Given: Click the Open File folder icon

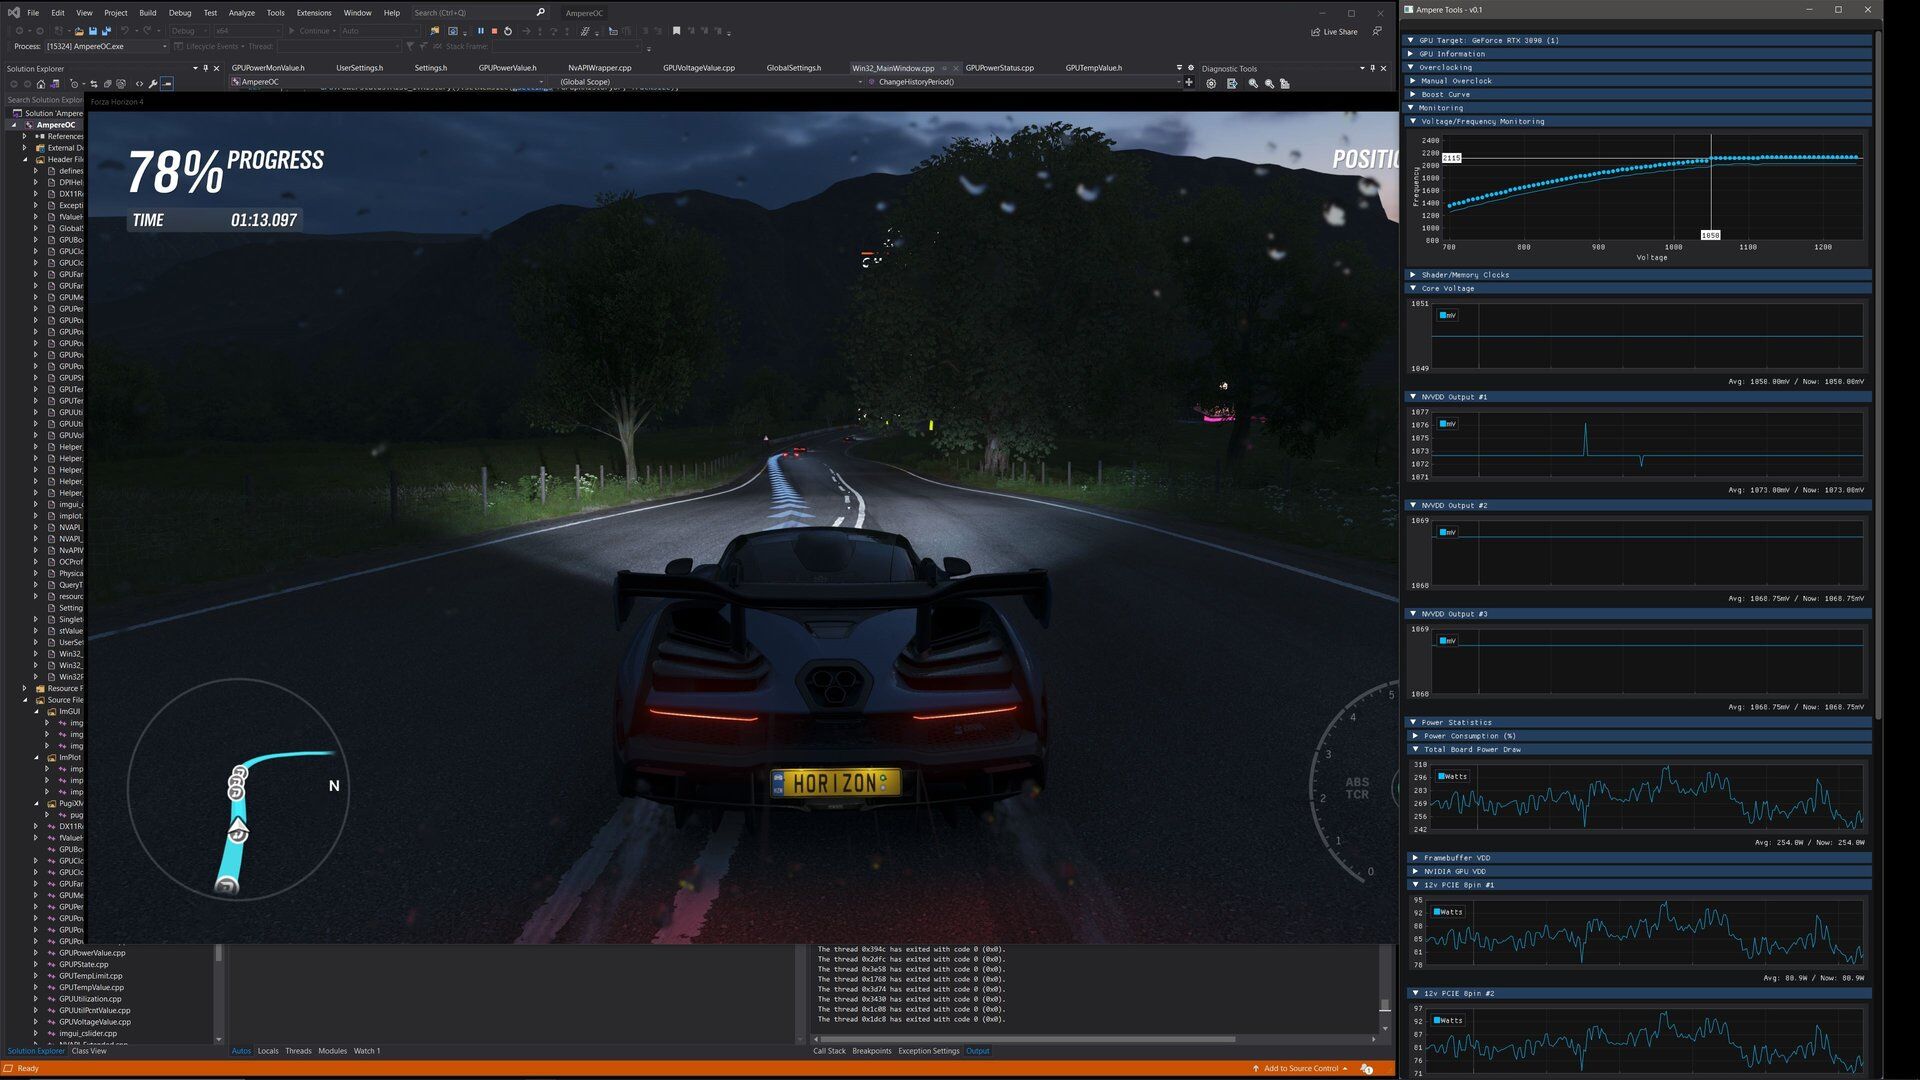Looking at the screenshot, I should click(78, 31).
